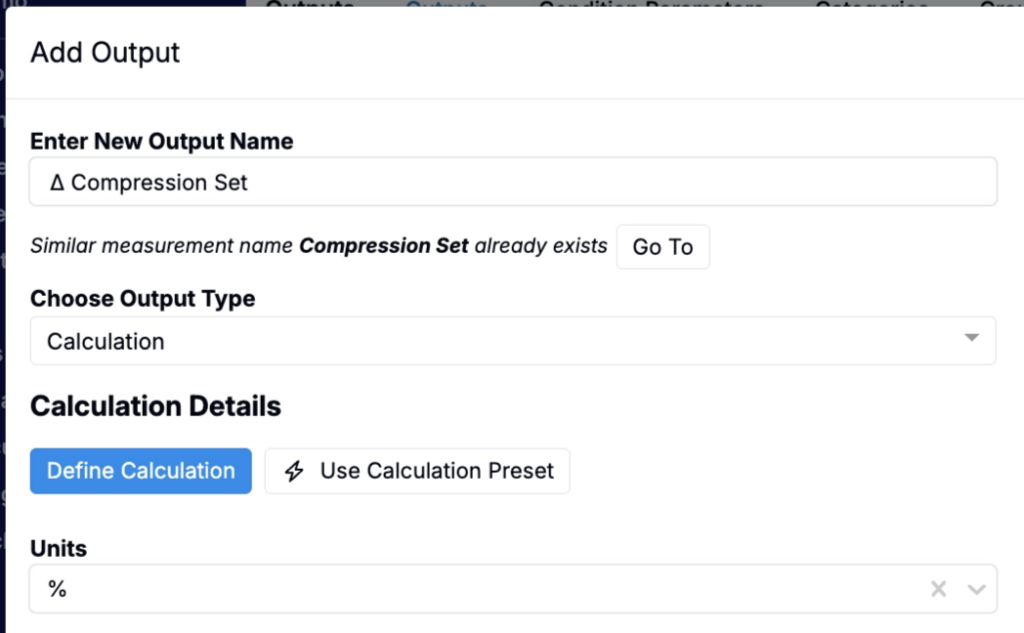Choose Use Calculation Preset
Screen dimensions: 1024x633
coord(417,471)
